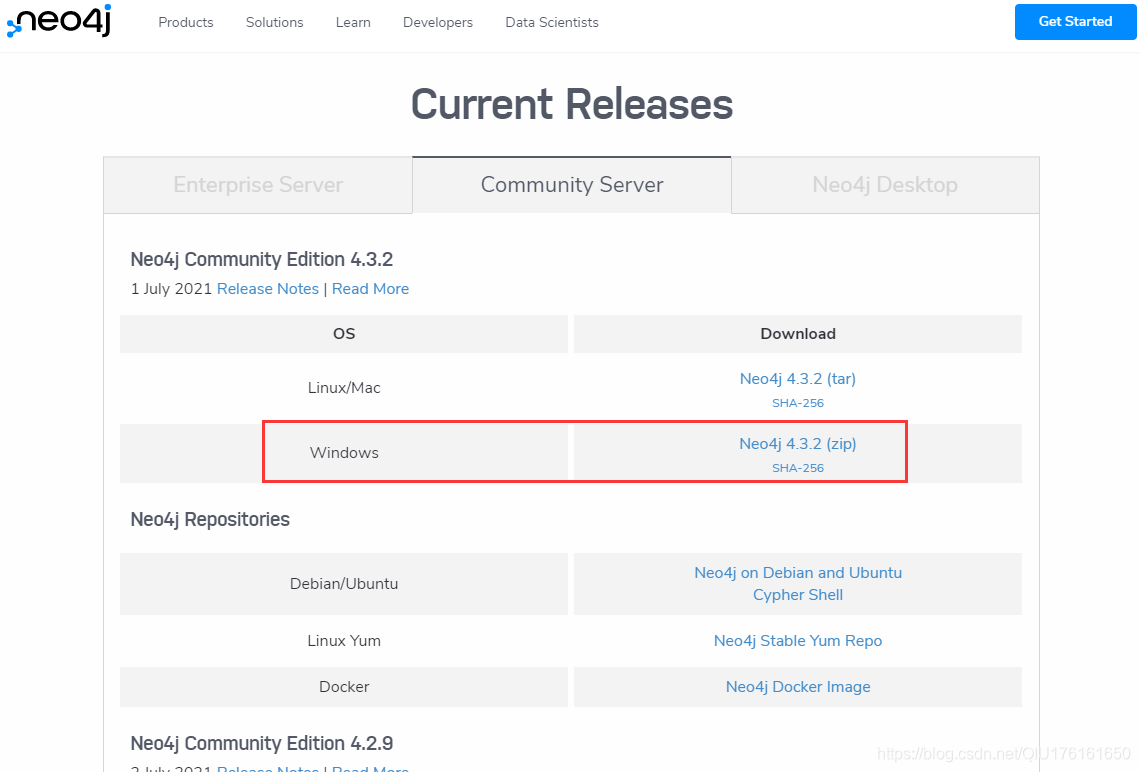Select the Community Server tab
Screen dimensions: 1140x772
click(x=571, y=185)
